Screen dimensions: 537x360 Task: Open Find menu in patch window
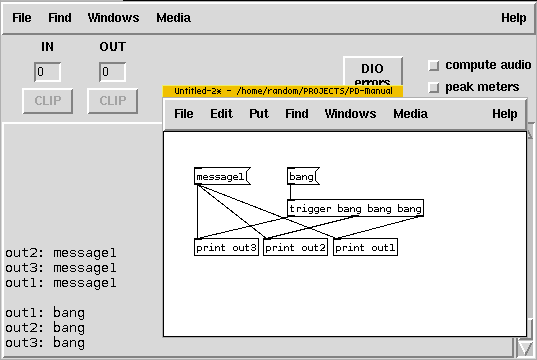point(297,114)
